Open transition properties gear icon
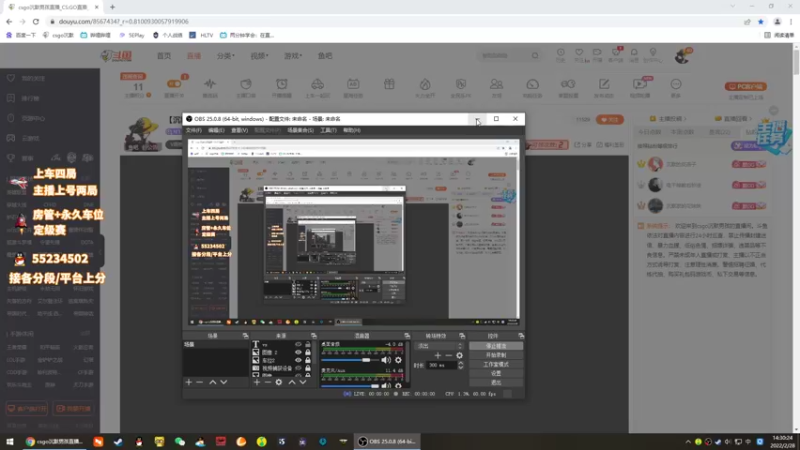 point(460,355)
